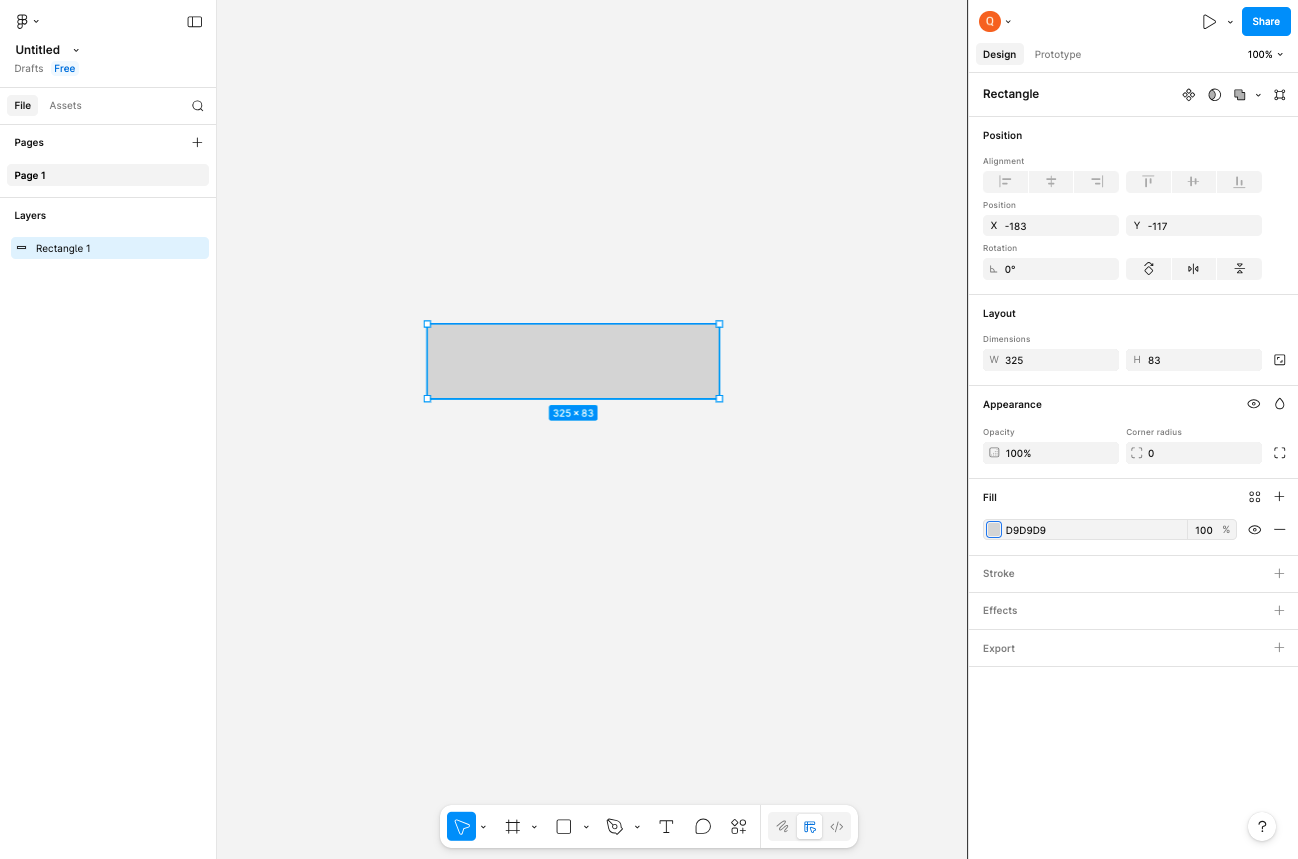
Task: Add an effect
Action: click(1280, 611)
